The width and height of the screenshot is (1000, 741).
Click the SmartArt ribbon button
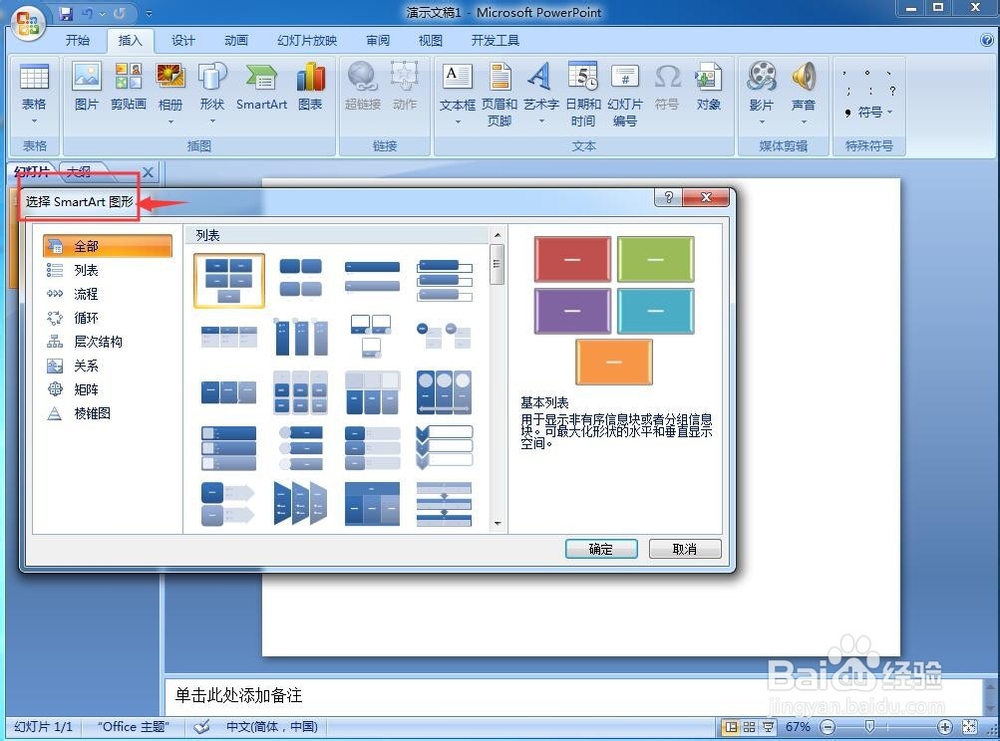261,87
